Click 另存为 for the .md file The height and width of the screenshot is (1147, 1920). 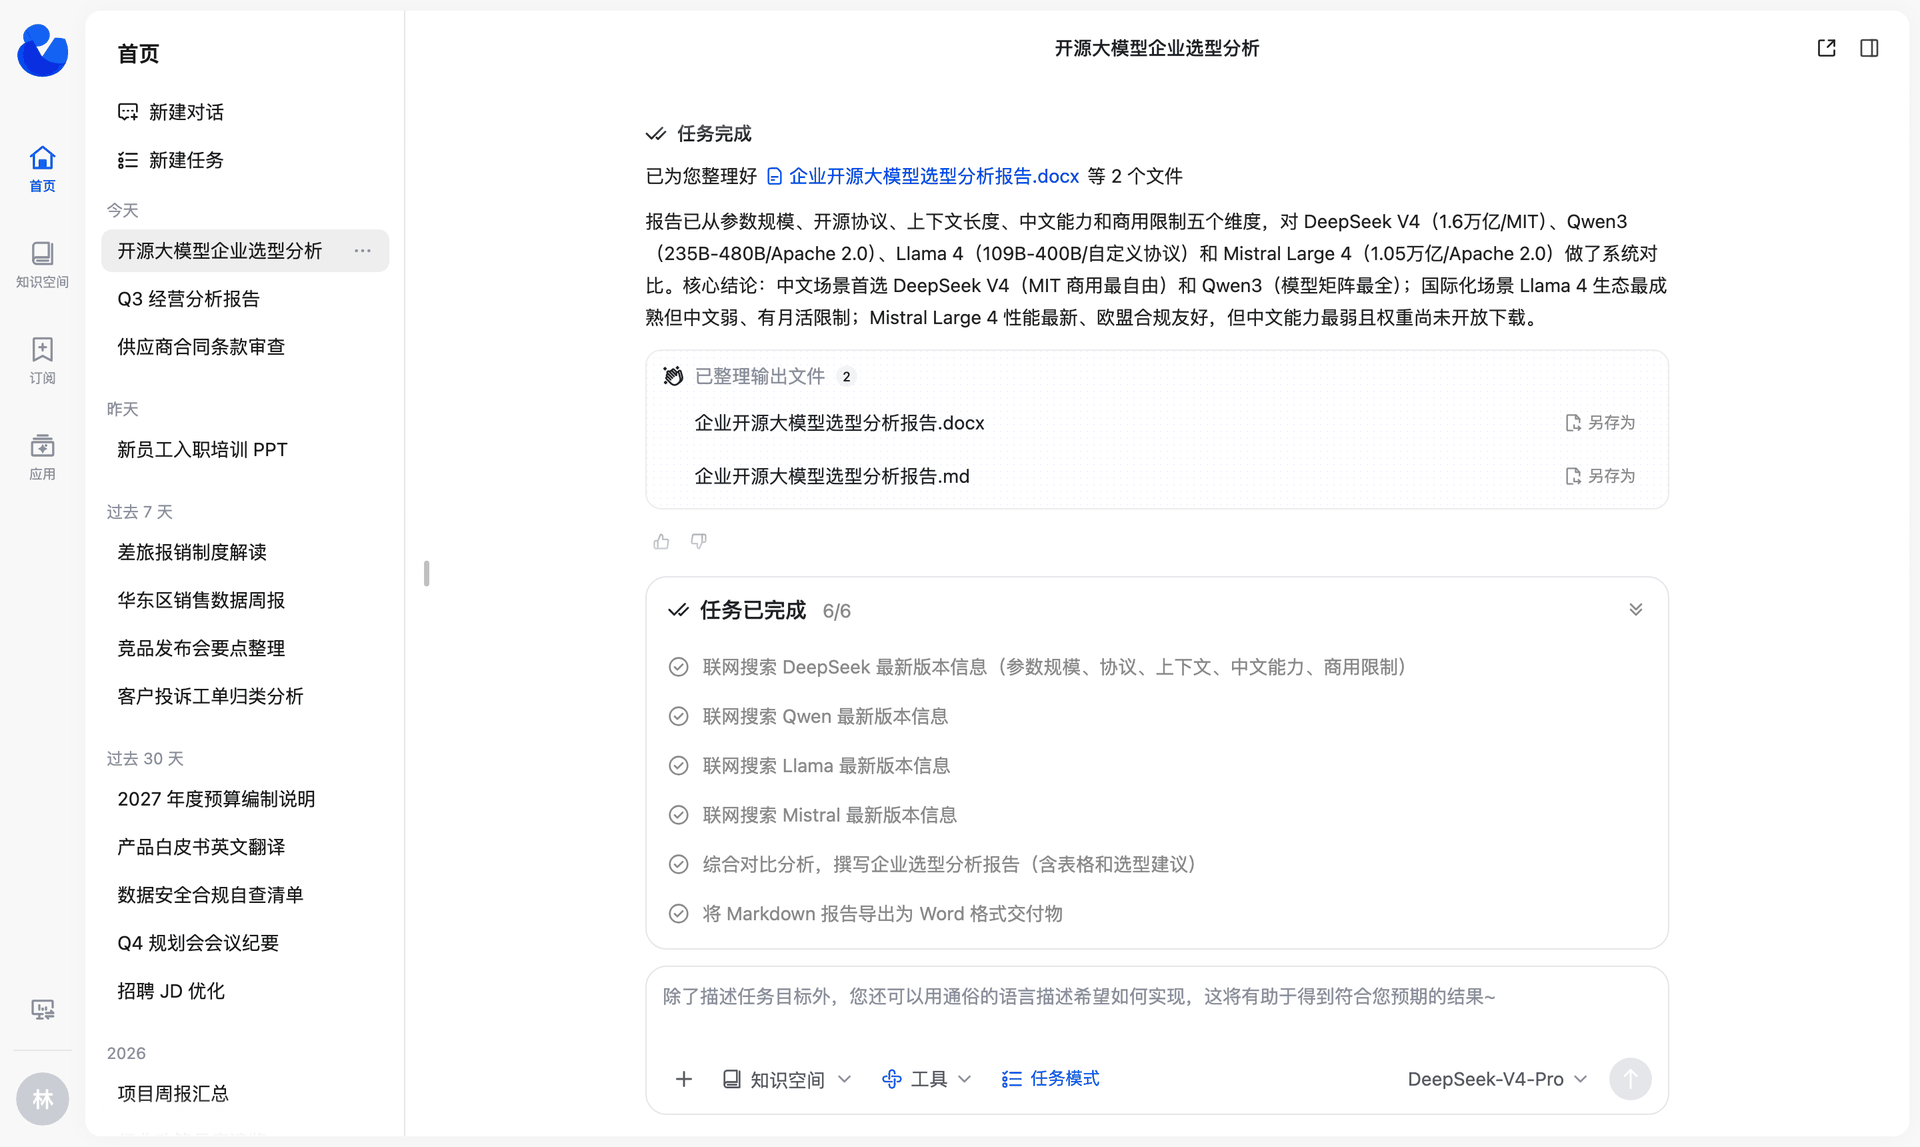point(1600,476)
